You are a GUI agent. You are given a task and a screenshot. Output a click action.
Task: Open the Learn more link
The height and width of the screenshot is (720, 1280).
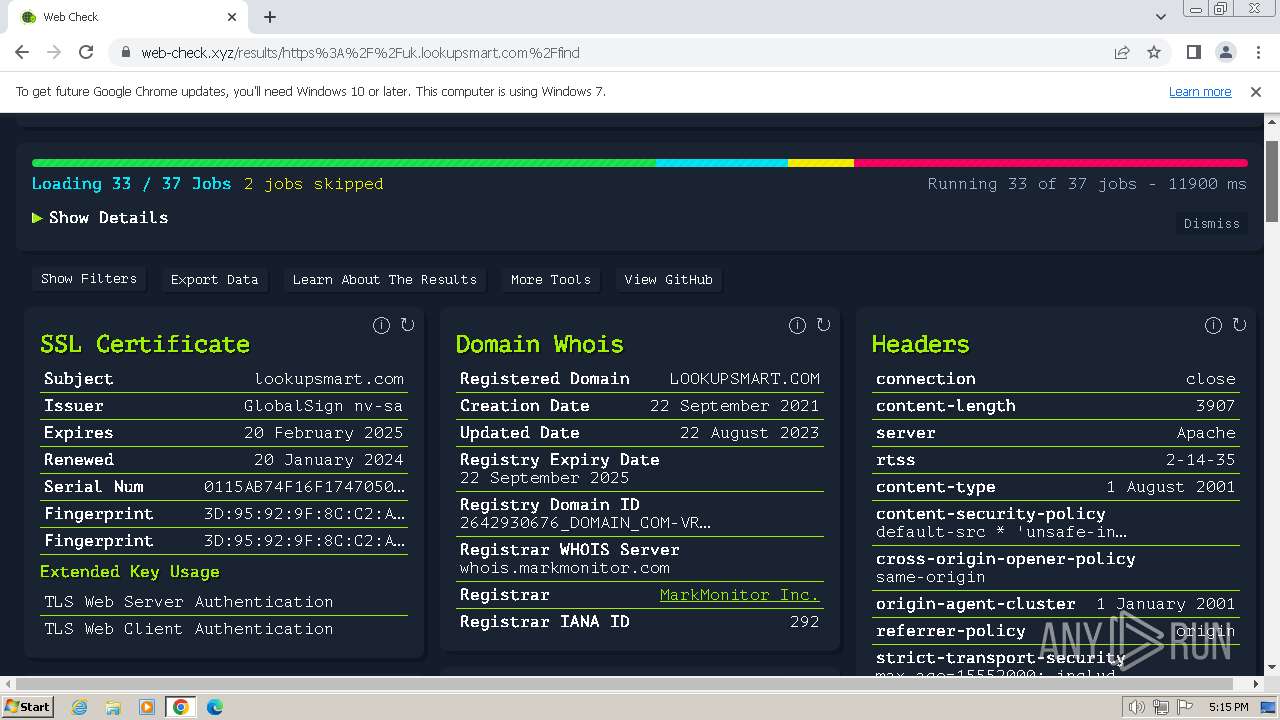click(x=1200, y=91)
